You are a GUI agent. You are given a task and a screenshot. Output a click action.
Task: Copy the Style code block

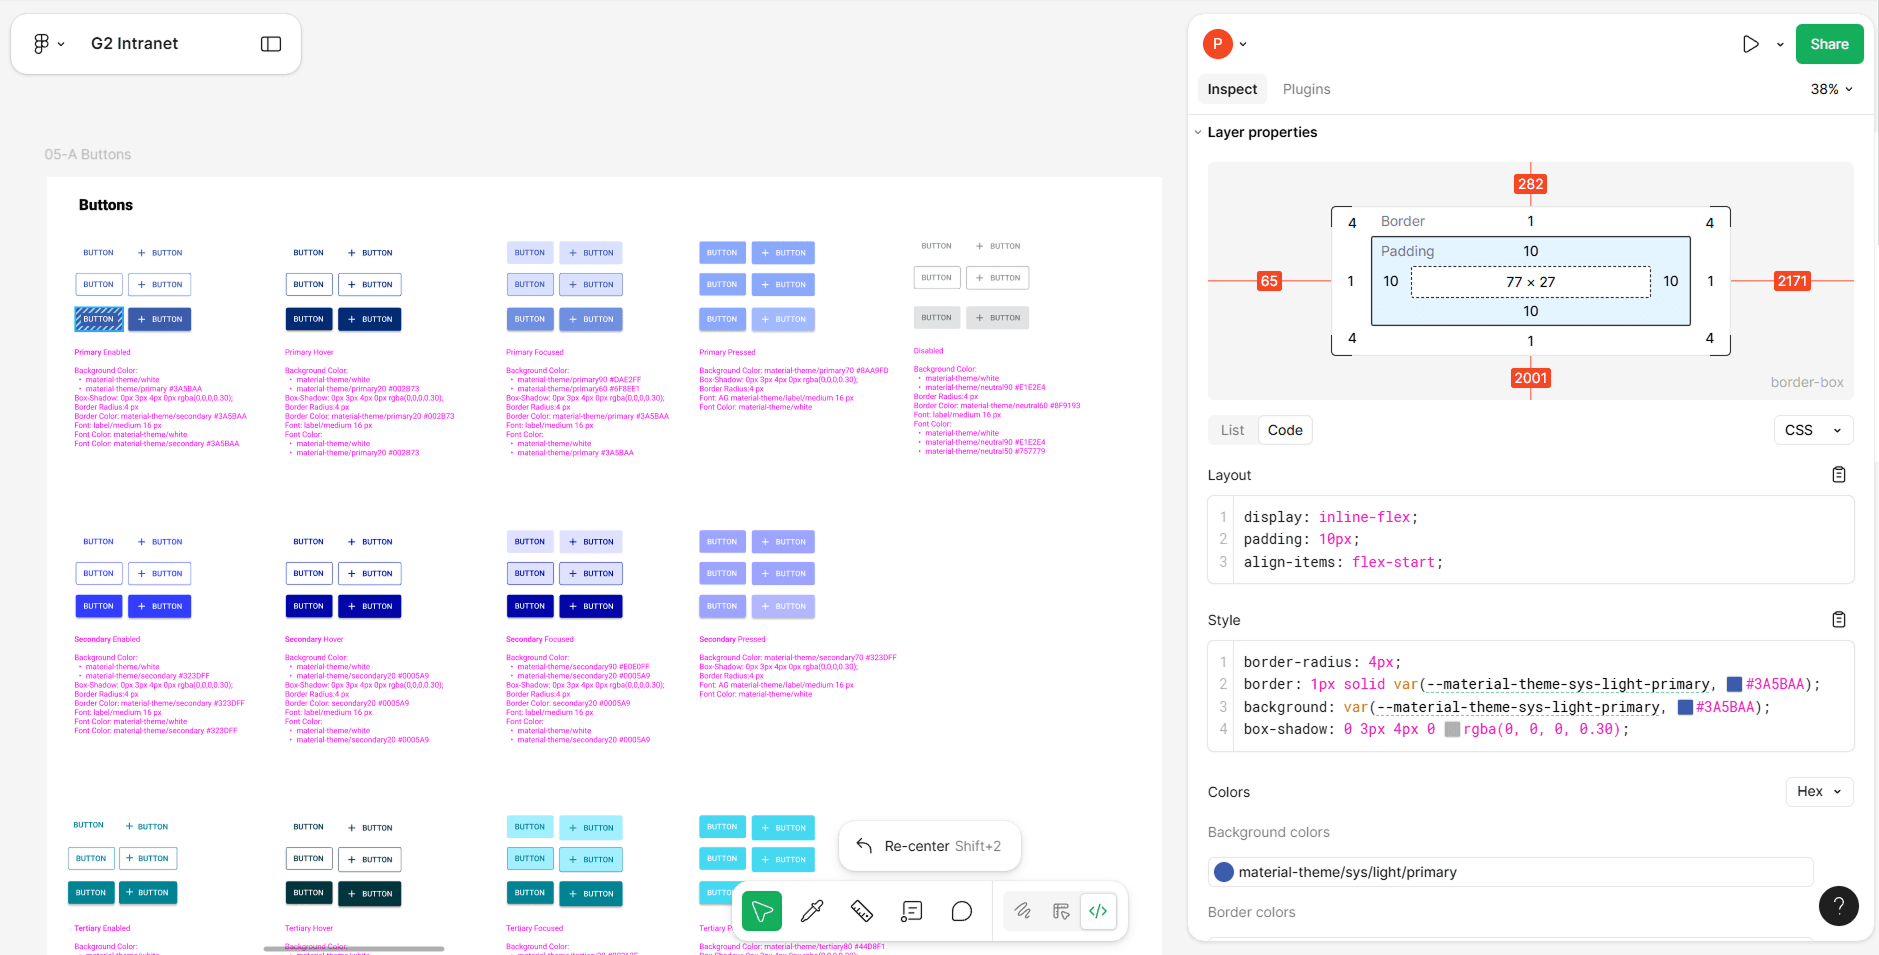click(1838, 620)
